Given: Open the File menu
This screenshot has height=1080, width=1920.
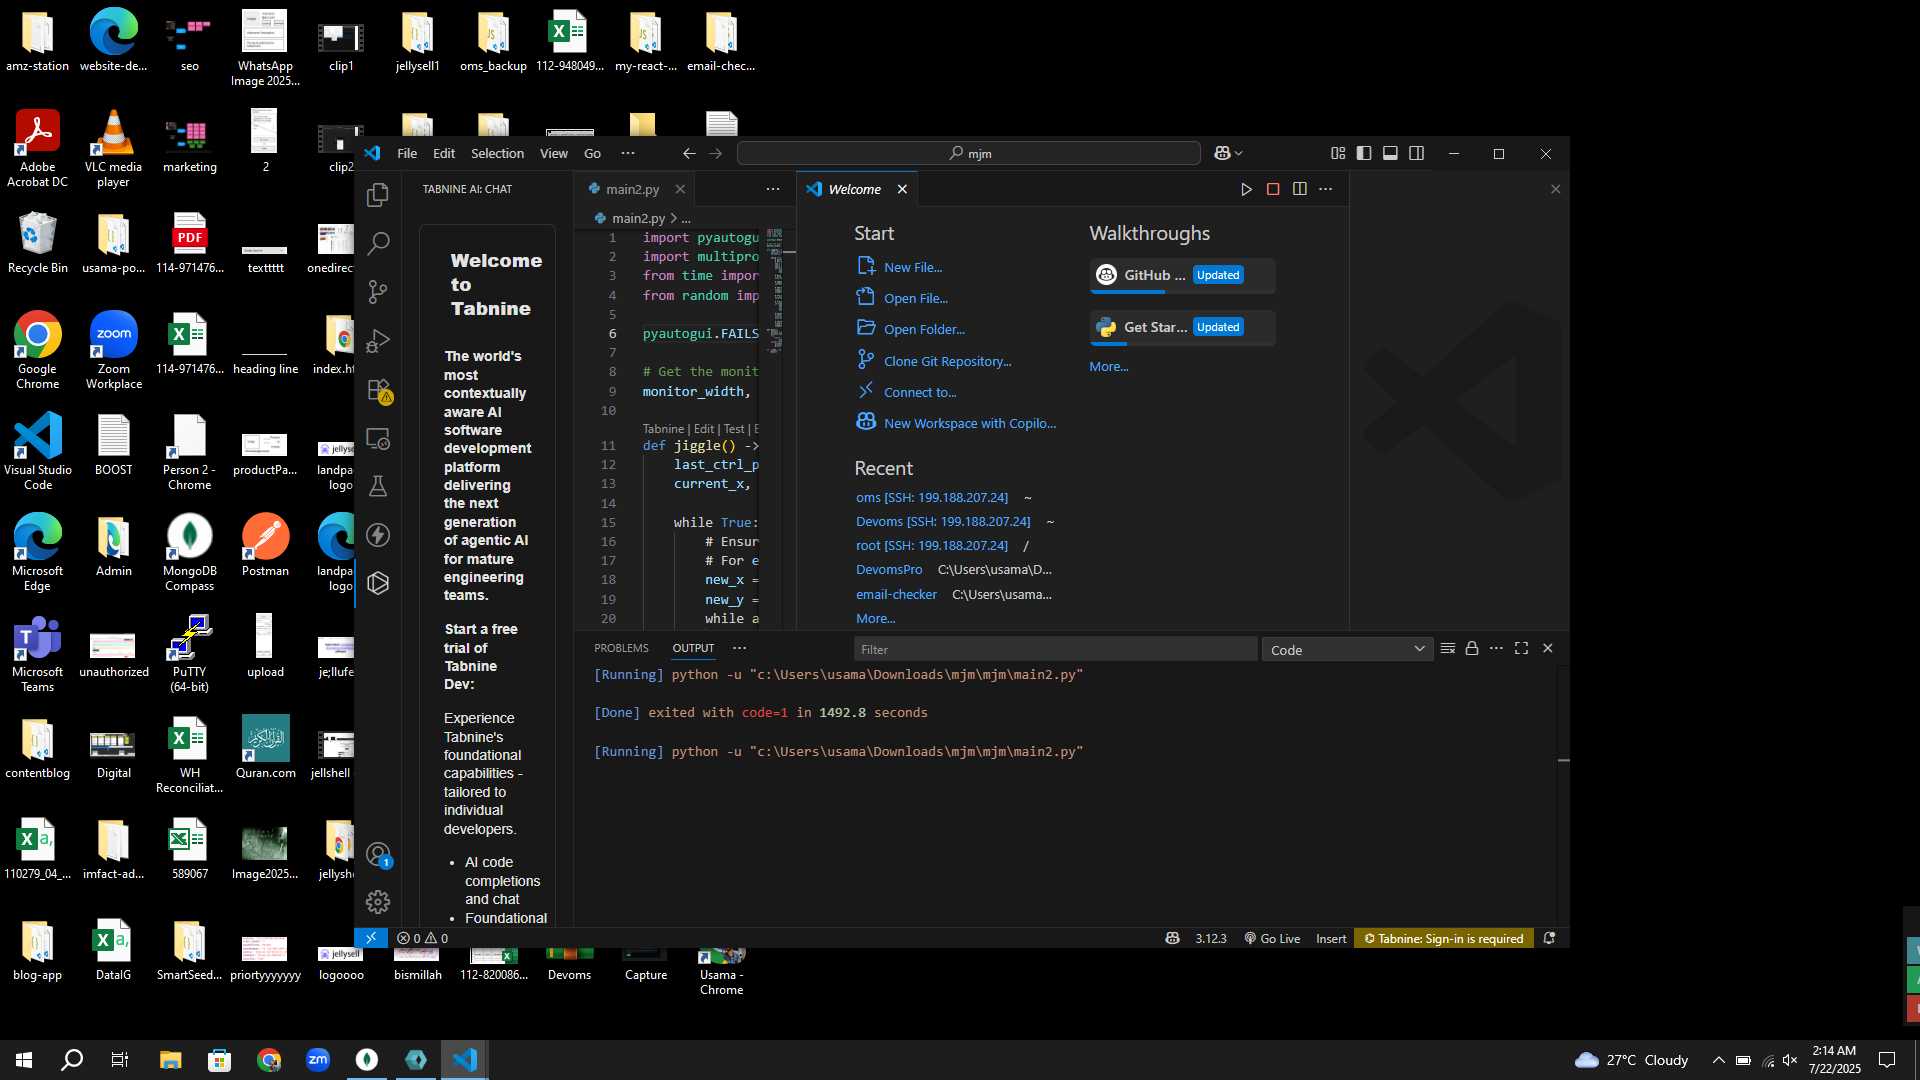Looking at the screenshot, I should (x=407, y=153).
